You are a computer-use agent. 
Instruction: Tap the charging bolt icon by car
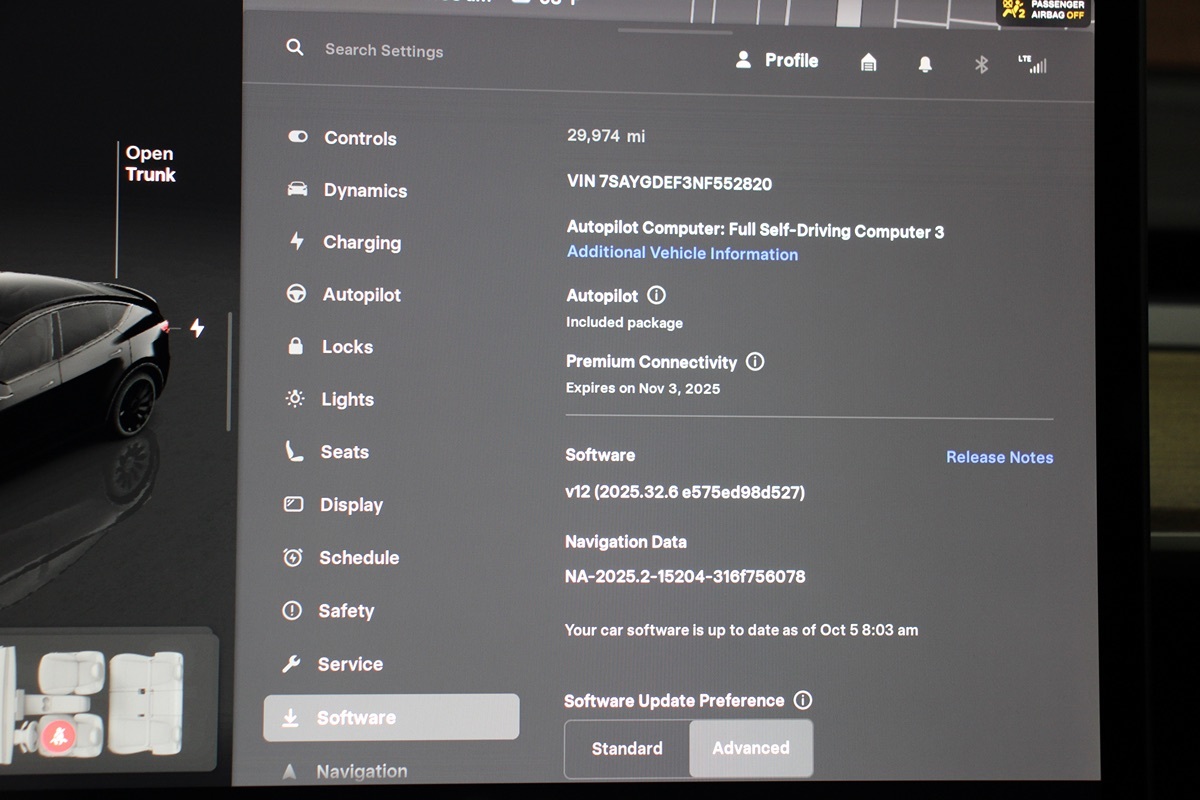pos(197,328)
